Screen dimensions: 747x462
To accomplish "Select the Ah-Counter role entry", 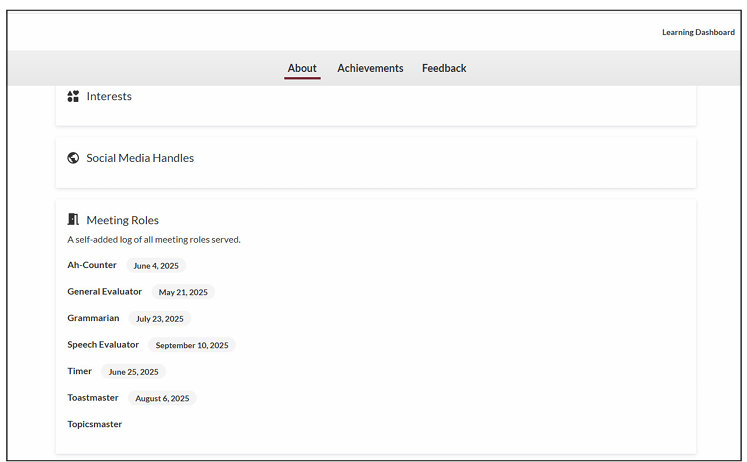I will (x=92, y=265).
